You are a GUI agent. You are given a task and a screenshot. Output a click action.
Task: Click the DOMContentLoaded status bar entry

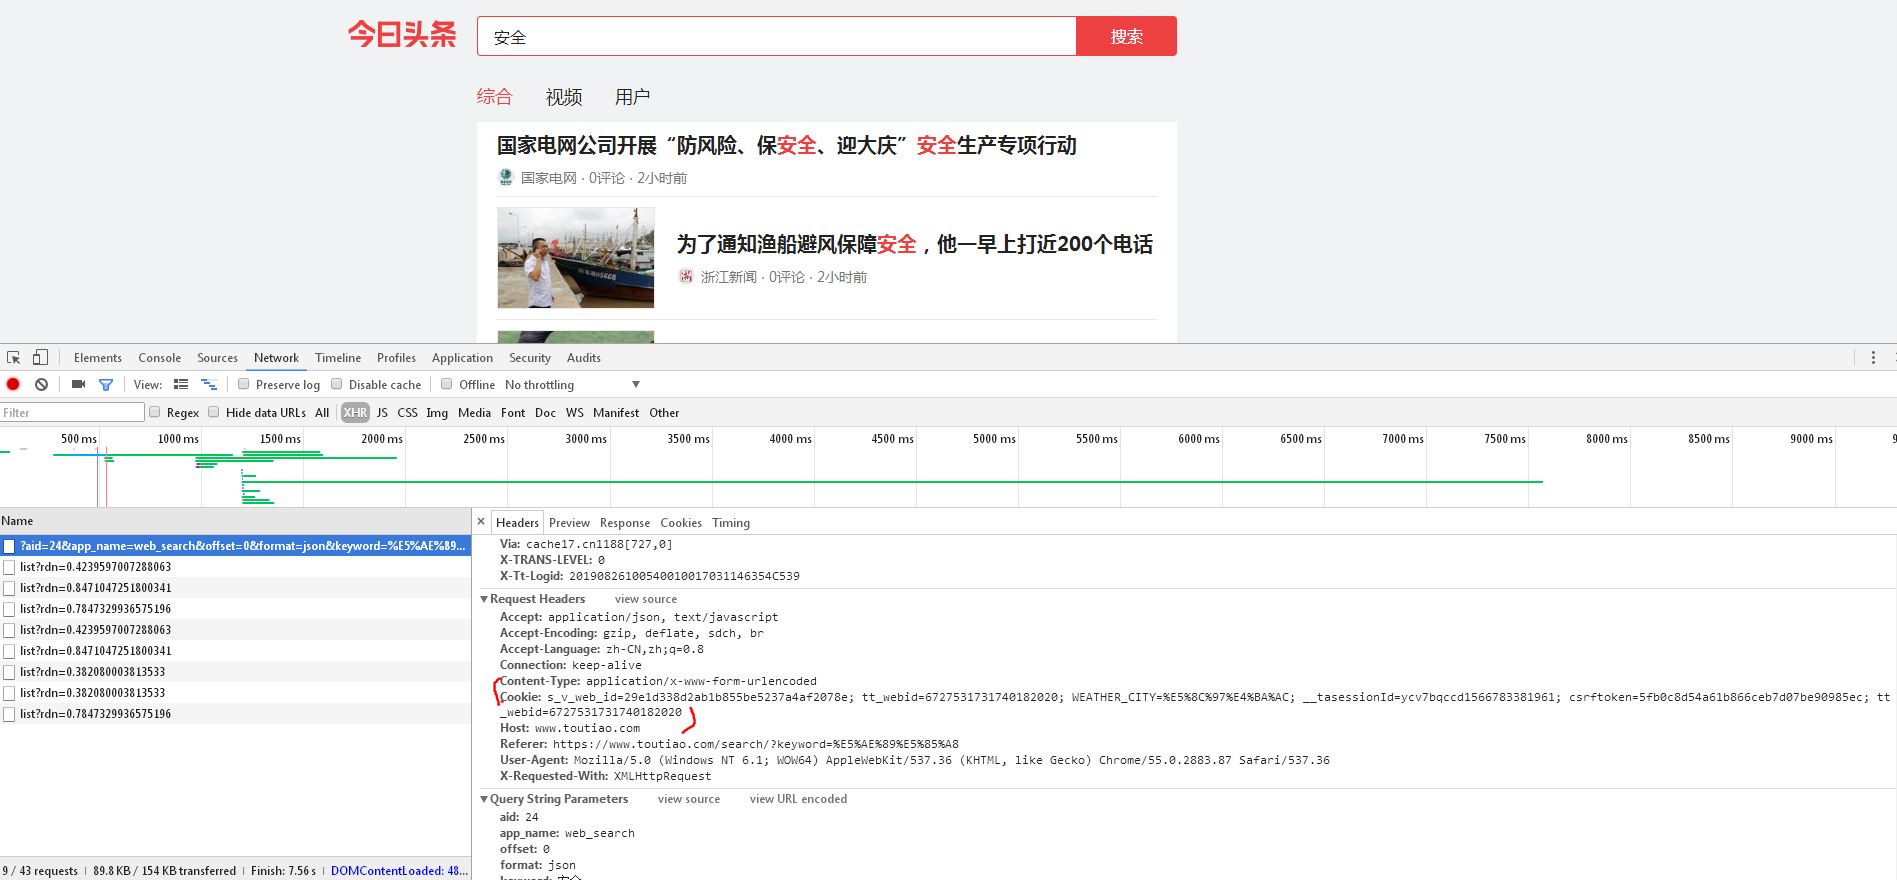click(x=399, y=871)
